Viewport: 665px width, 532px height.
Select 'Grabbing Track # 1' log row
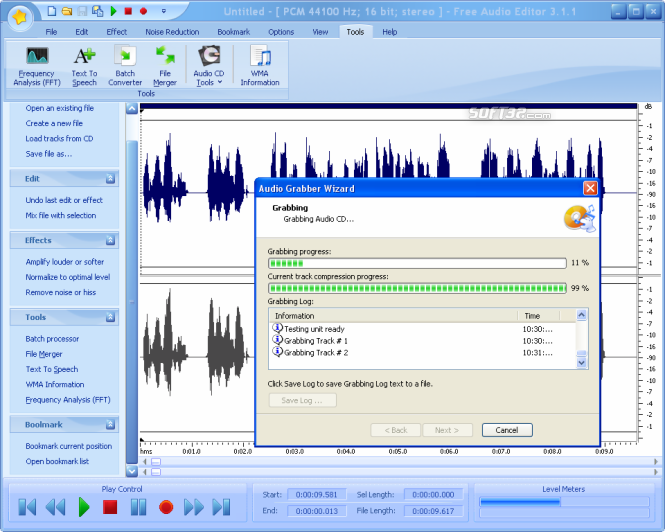click(423, 341)
